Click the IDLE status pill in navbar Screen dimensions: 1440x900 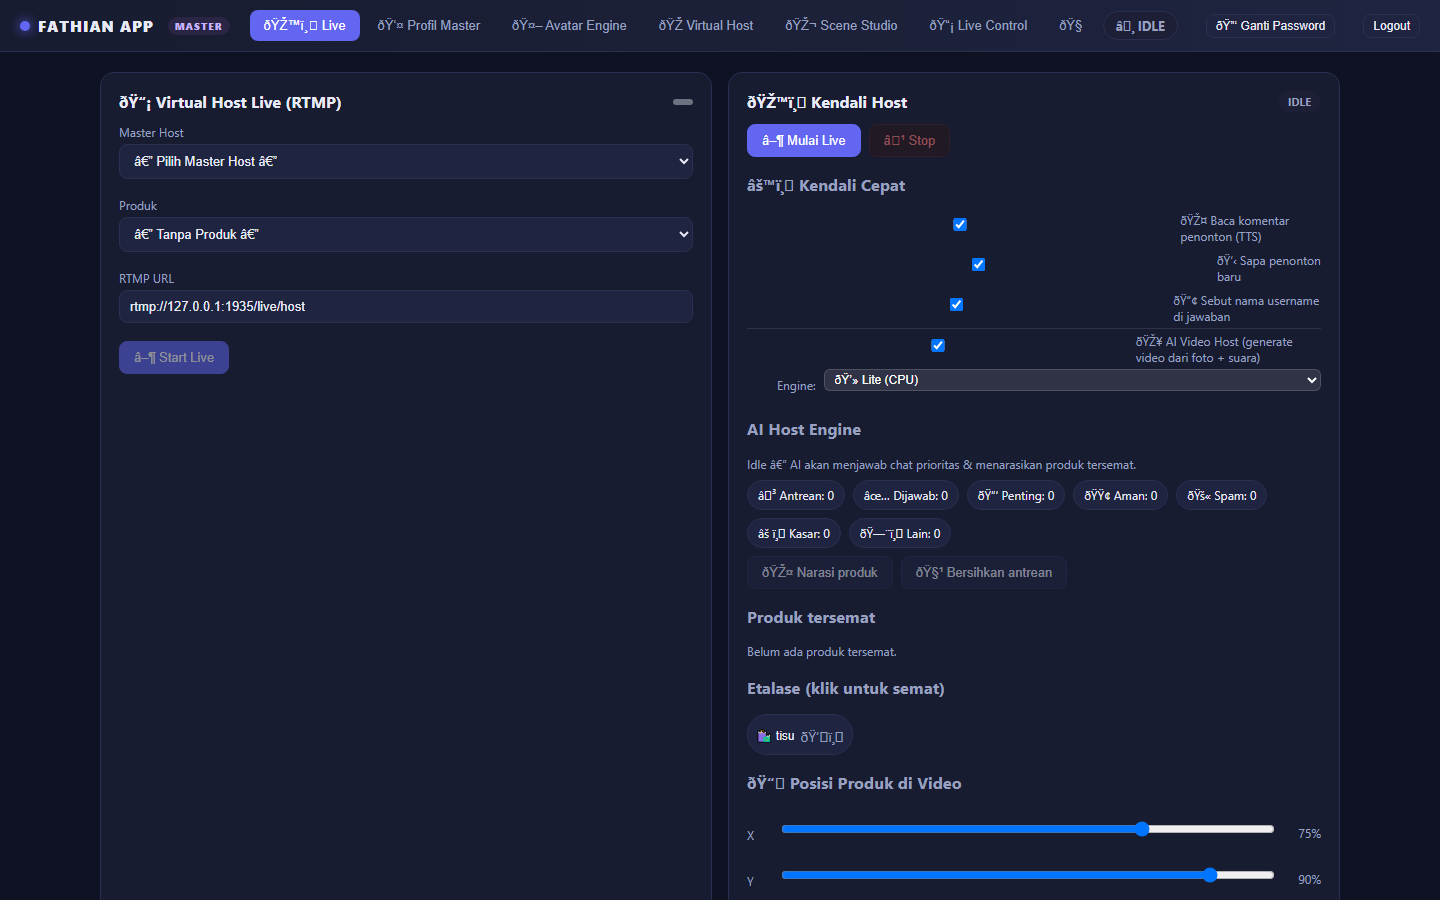[1140, 26]
